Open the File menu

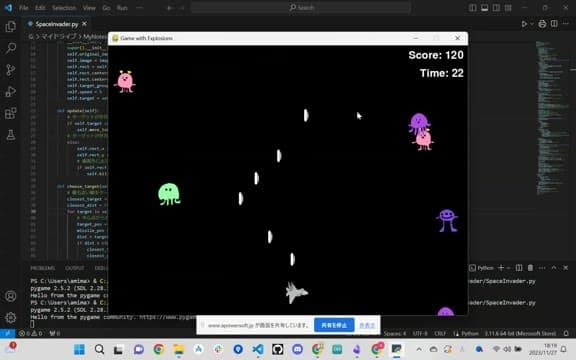click(24, 8)
